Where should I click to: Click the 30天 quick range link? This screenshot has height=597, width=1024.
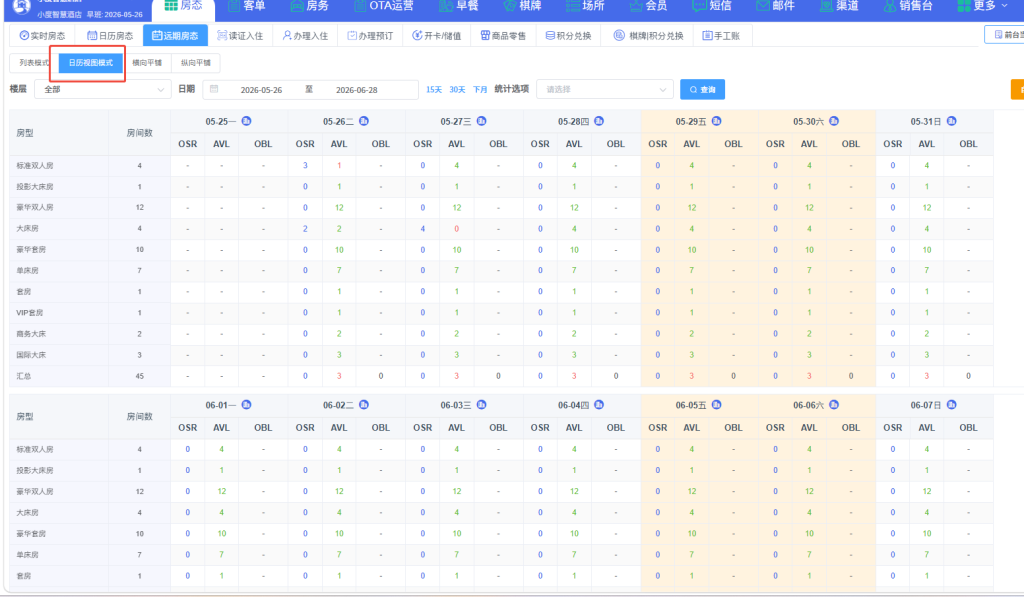click(457, 89)
